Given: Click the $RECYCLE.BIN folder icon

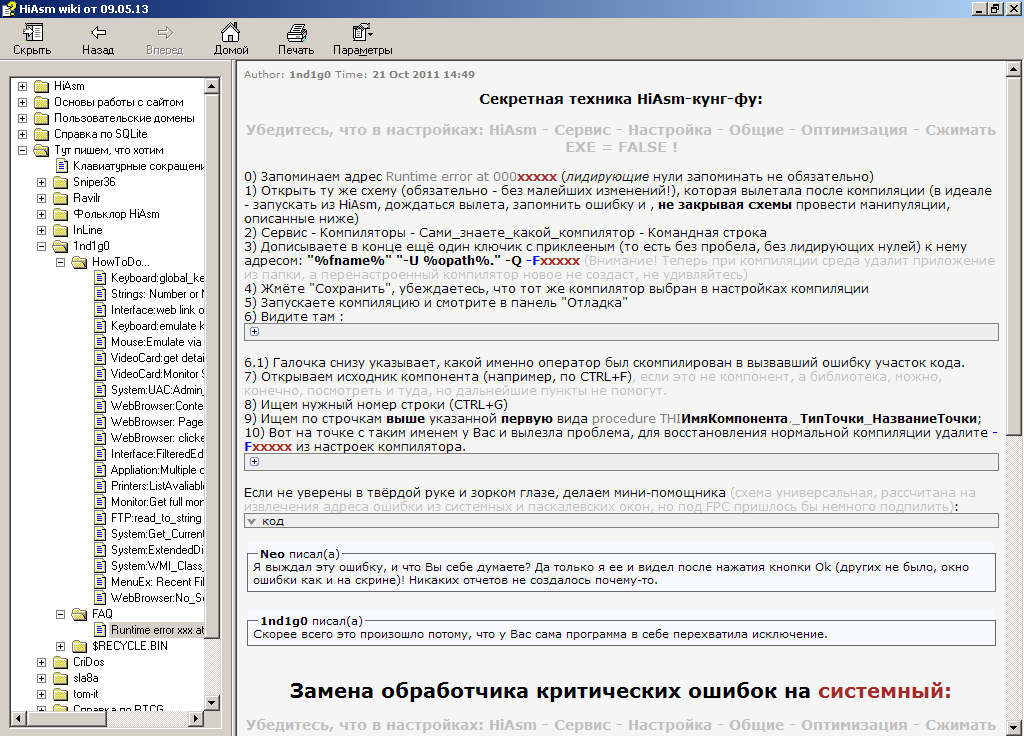Looking at the screenshot, I should click(79, 646).
